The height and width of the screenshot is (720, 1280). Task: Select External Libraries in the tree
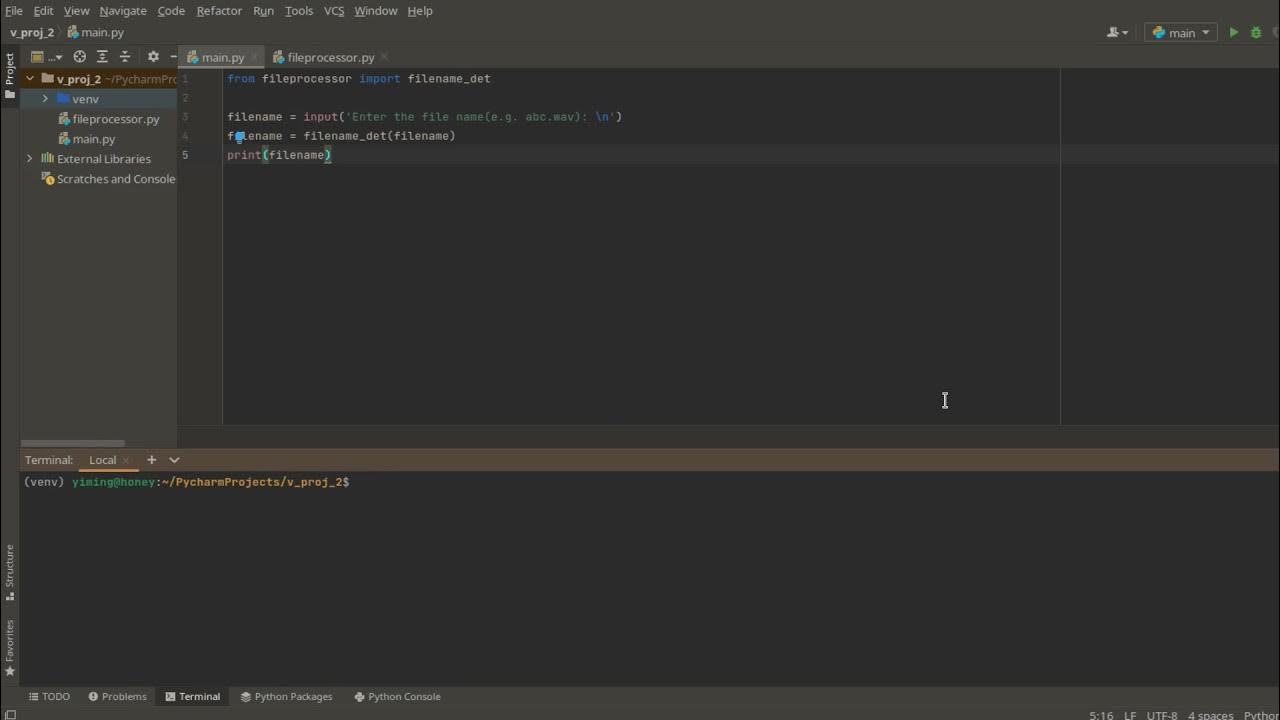[x=103, y=159]
